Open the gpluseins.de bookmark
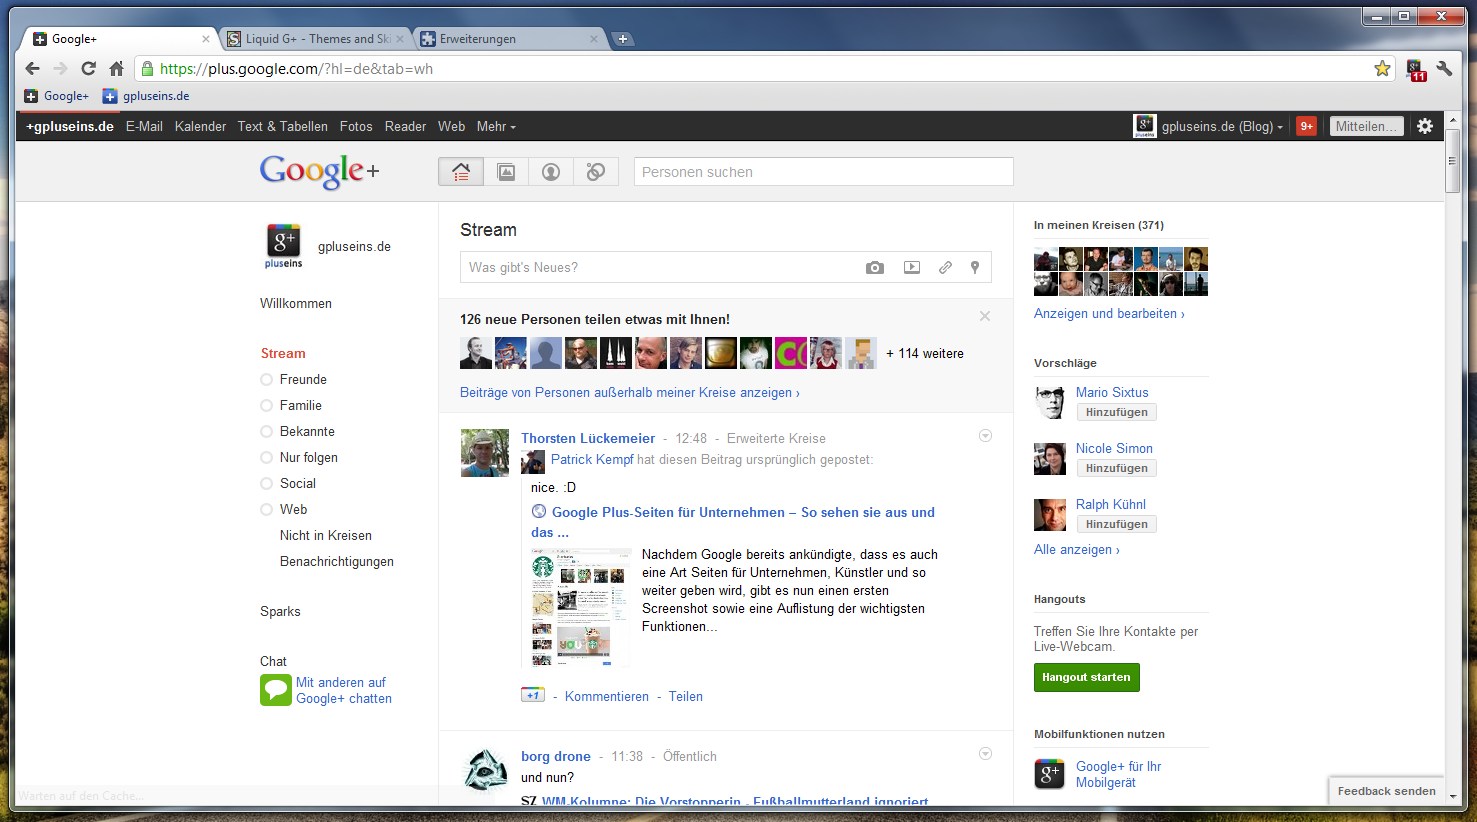This screenshot has width=1477, height=822. coord(146,96)
